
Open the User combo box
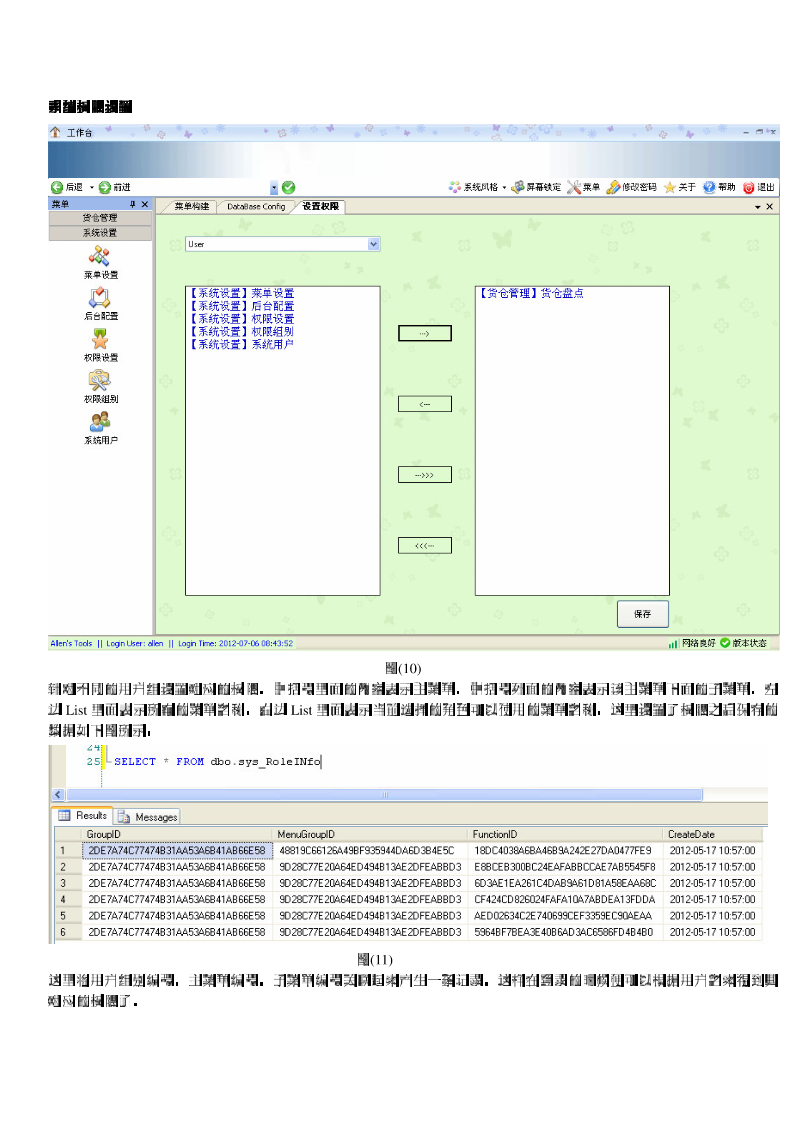point(283,244)
